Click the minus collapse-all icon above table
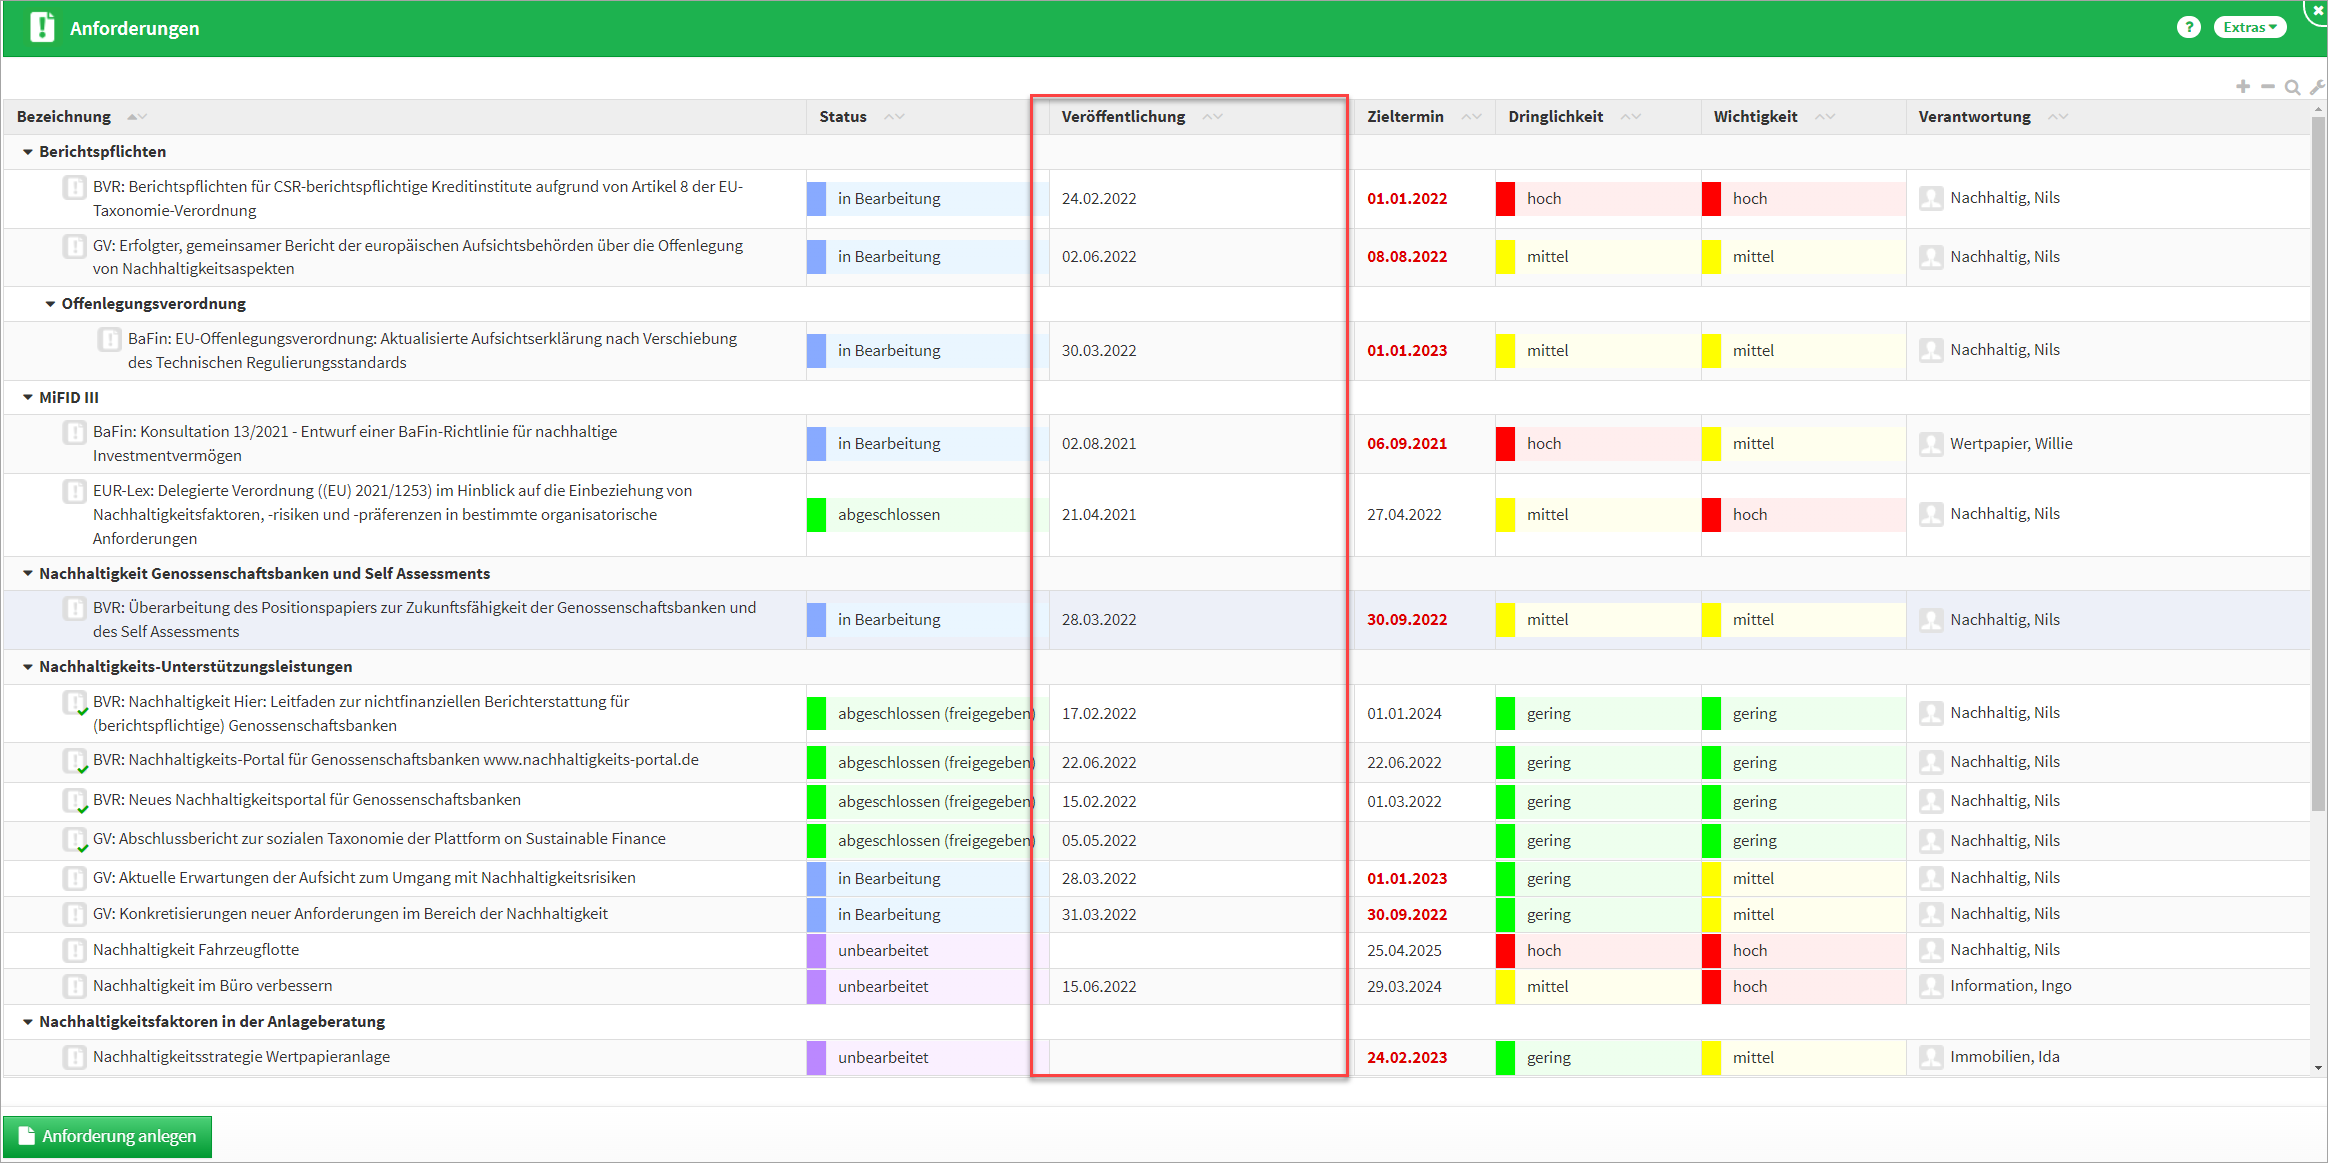 pyautogui.click(x=2268, y=87)
